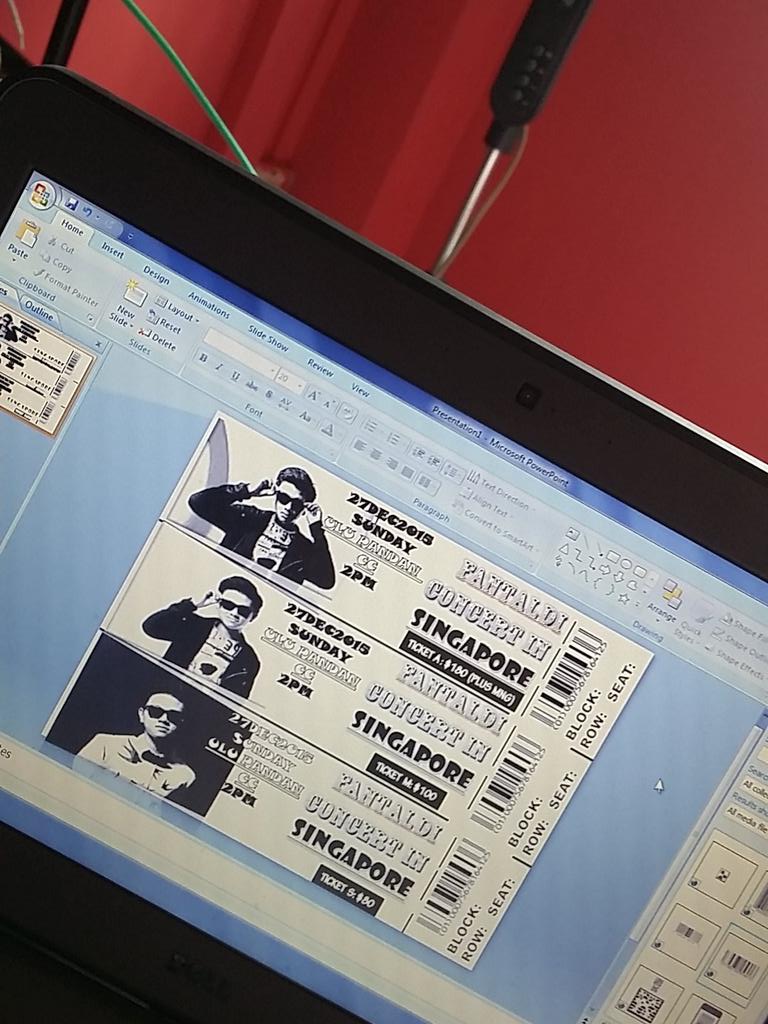Screen dimensions: 768x1024
Task: Open the Layout dropdown
Action: (x=177, y=310)
